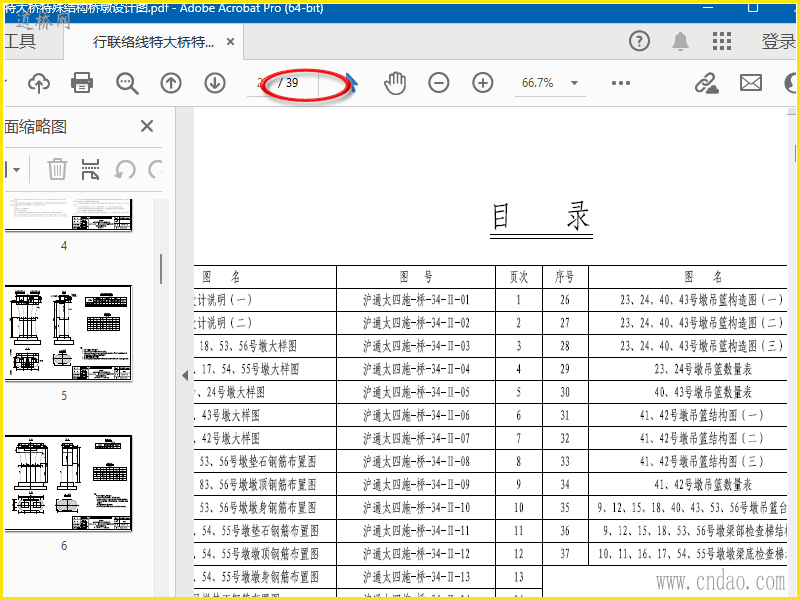Open thumbnails panel options dropdown arrow

[x=16, y=169]
